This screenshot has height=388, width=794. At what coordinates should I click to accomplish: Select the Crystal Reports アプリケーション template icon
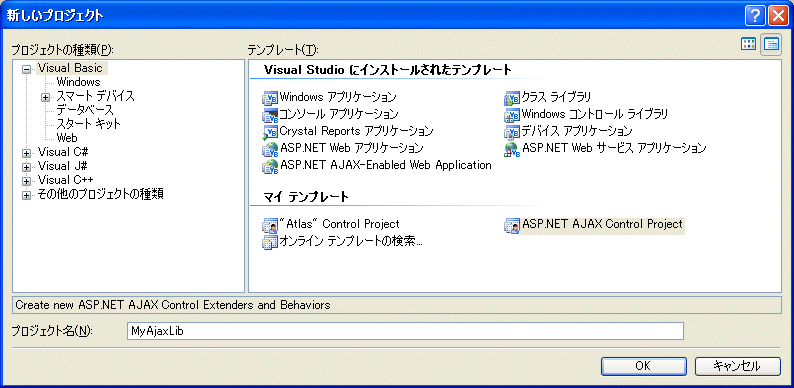pyautogui.click(x=270, y=132)
